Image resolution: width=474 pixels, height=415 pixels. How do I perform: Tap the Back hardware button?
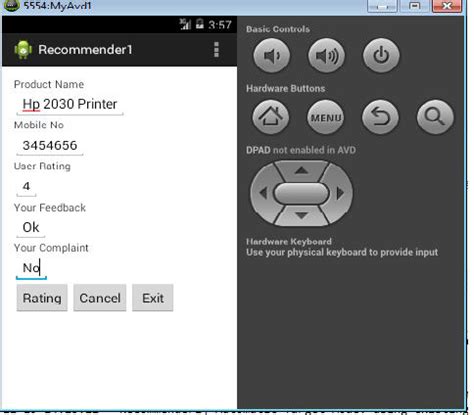[x=380, y=117]
